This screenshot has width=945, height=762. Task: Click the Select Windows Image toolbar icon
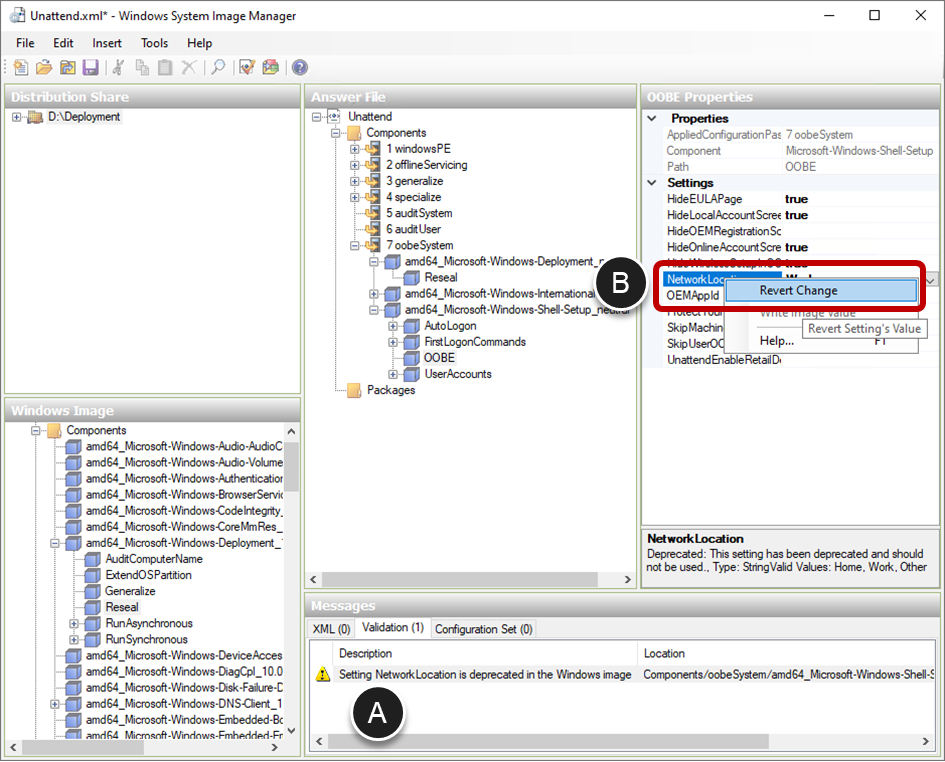pos(67,68)
